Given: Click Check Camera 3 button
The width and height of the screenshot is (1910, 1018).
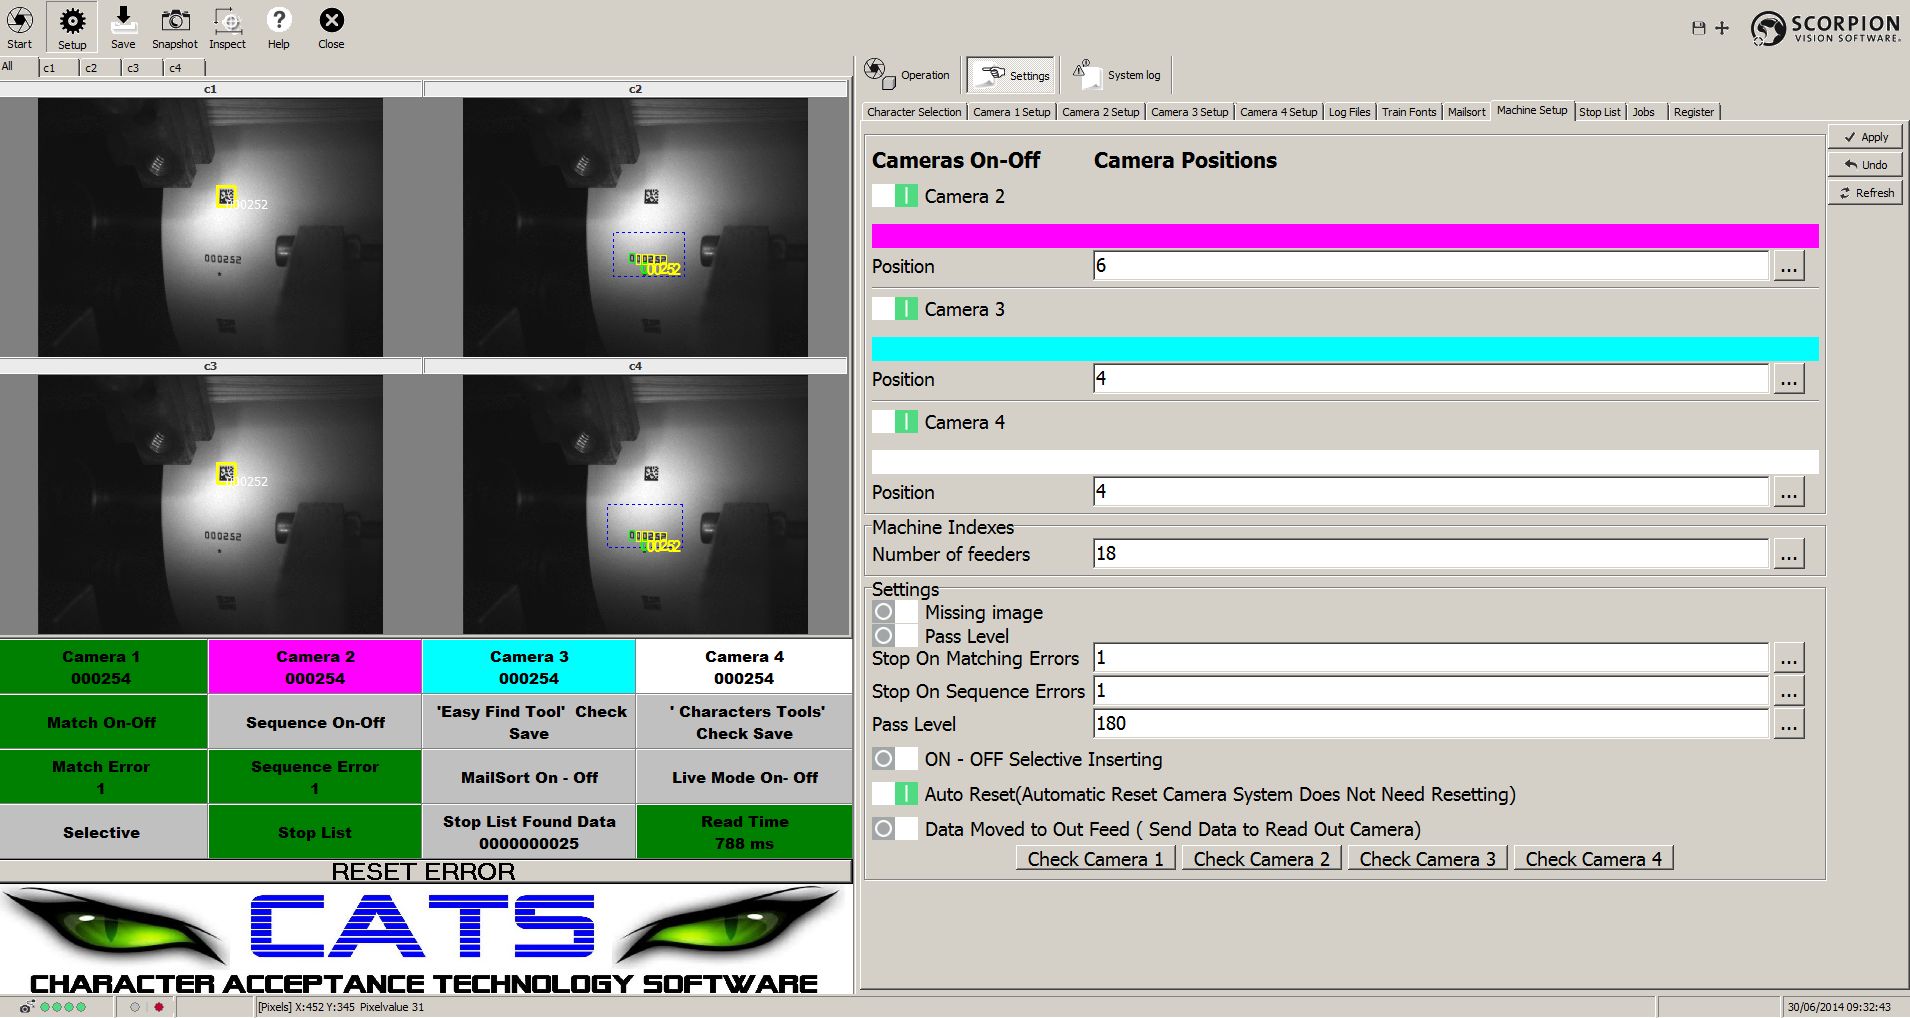Looking at the screenshot, I should pyautogui.click(x=1428, y=859).
